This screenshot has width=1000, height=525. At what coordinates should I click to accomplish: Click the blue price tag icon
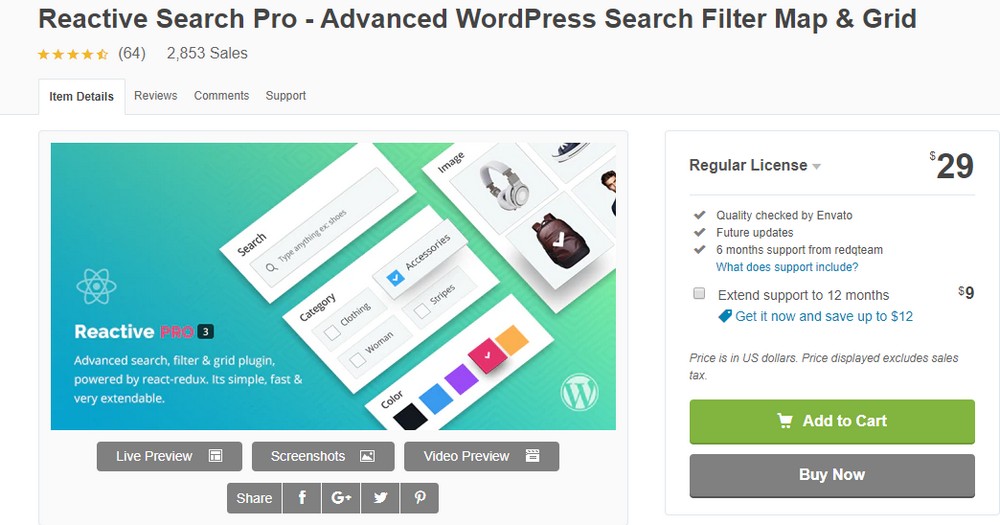pos(724,316)
